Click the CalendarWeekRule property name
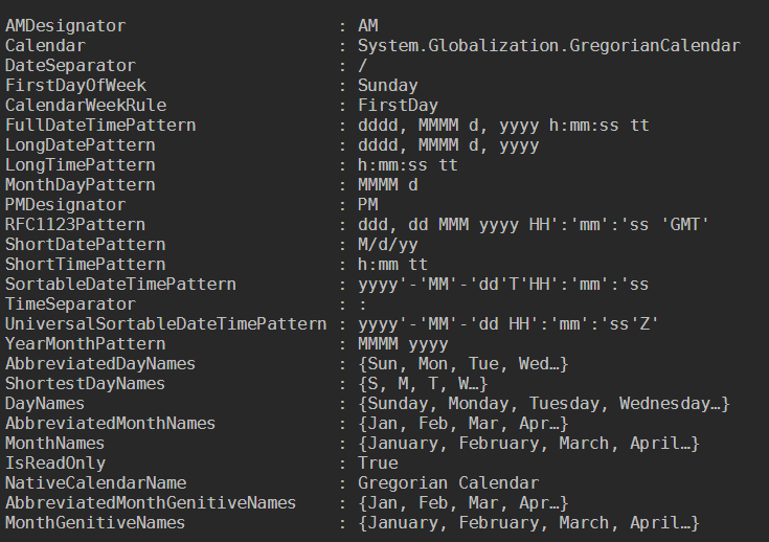This screenshot has height=542, width=769. click(x=86, y=105)
